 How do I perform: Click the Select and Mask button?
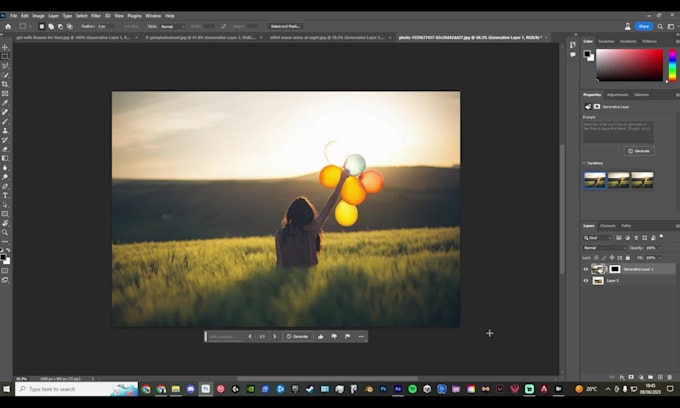[x=285, y=26]
